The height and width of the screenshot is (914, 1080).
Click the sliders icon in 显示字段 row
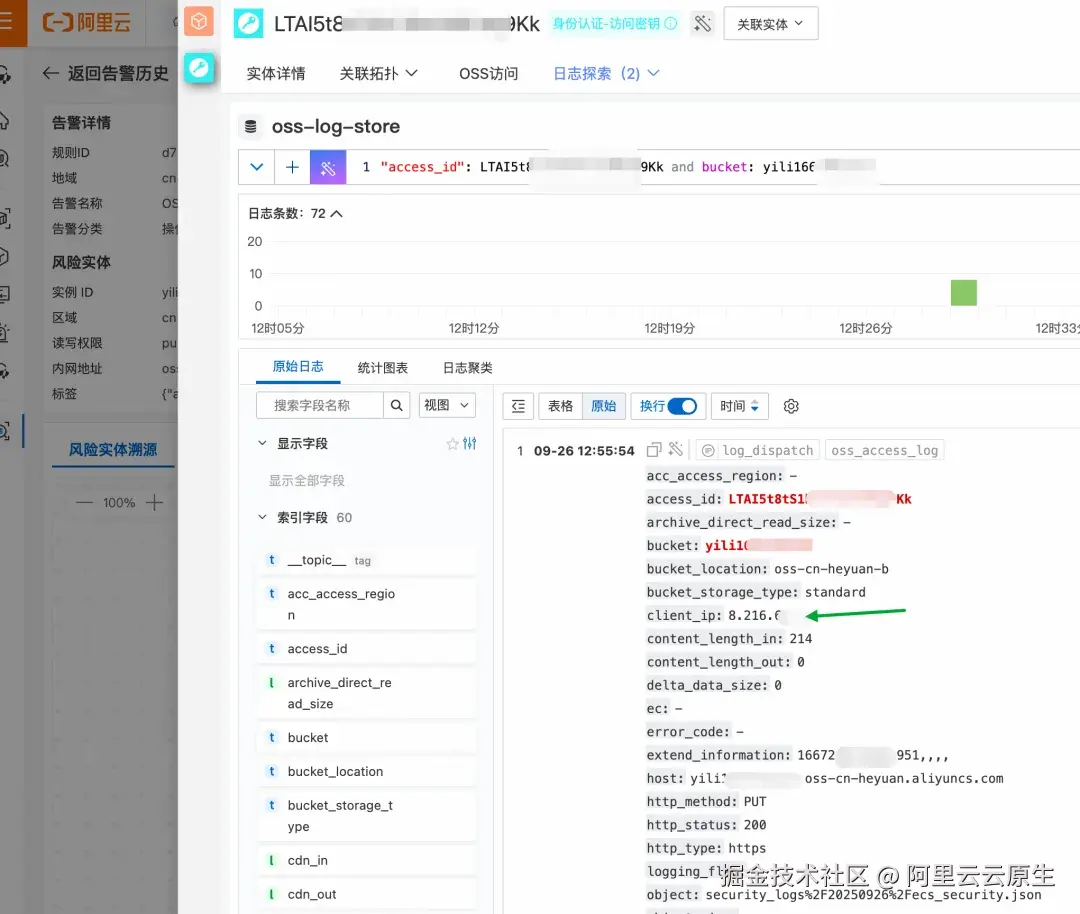(x=470, y=444)
